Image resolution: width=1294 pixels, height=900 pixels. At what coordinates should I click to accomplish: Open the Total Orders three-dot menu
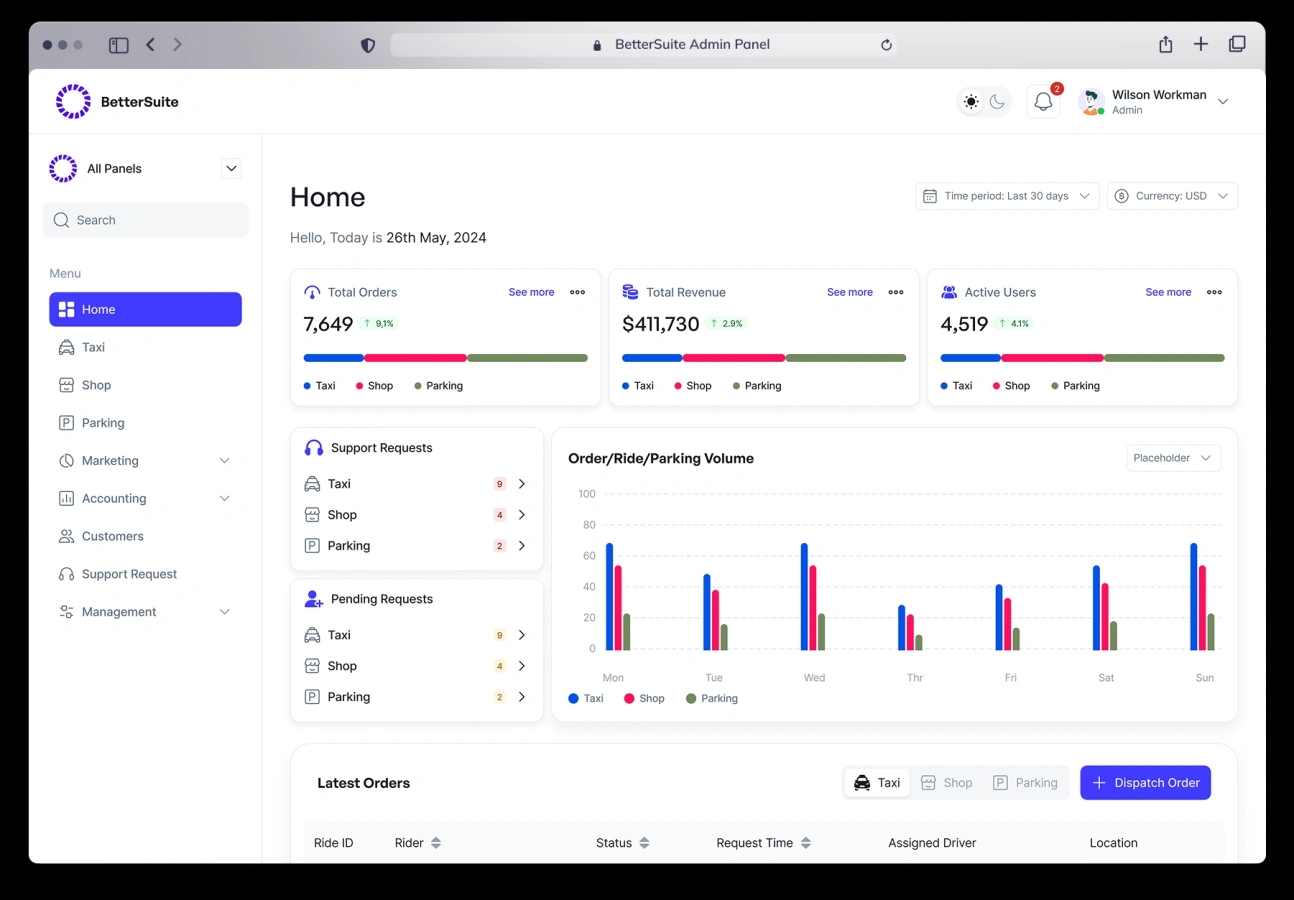pyautogui.click(x=577, y=293)
